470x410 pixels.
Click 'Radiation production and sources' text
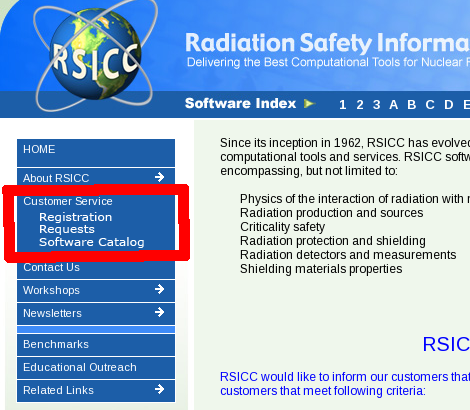click(332, 213)
